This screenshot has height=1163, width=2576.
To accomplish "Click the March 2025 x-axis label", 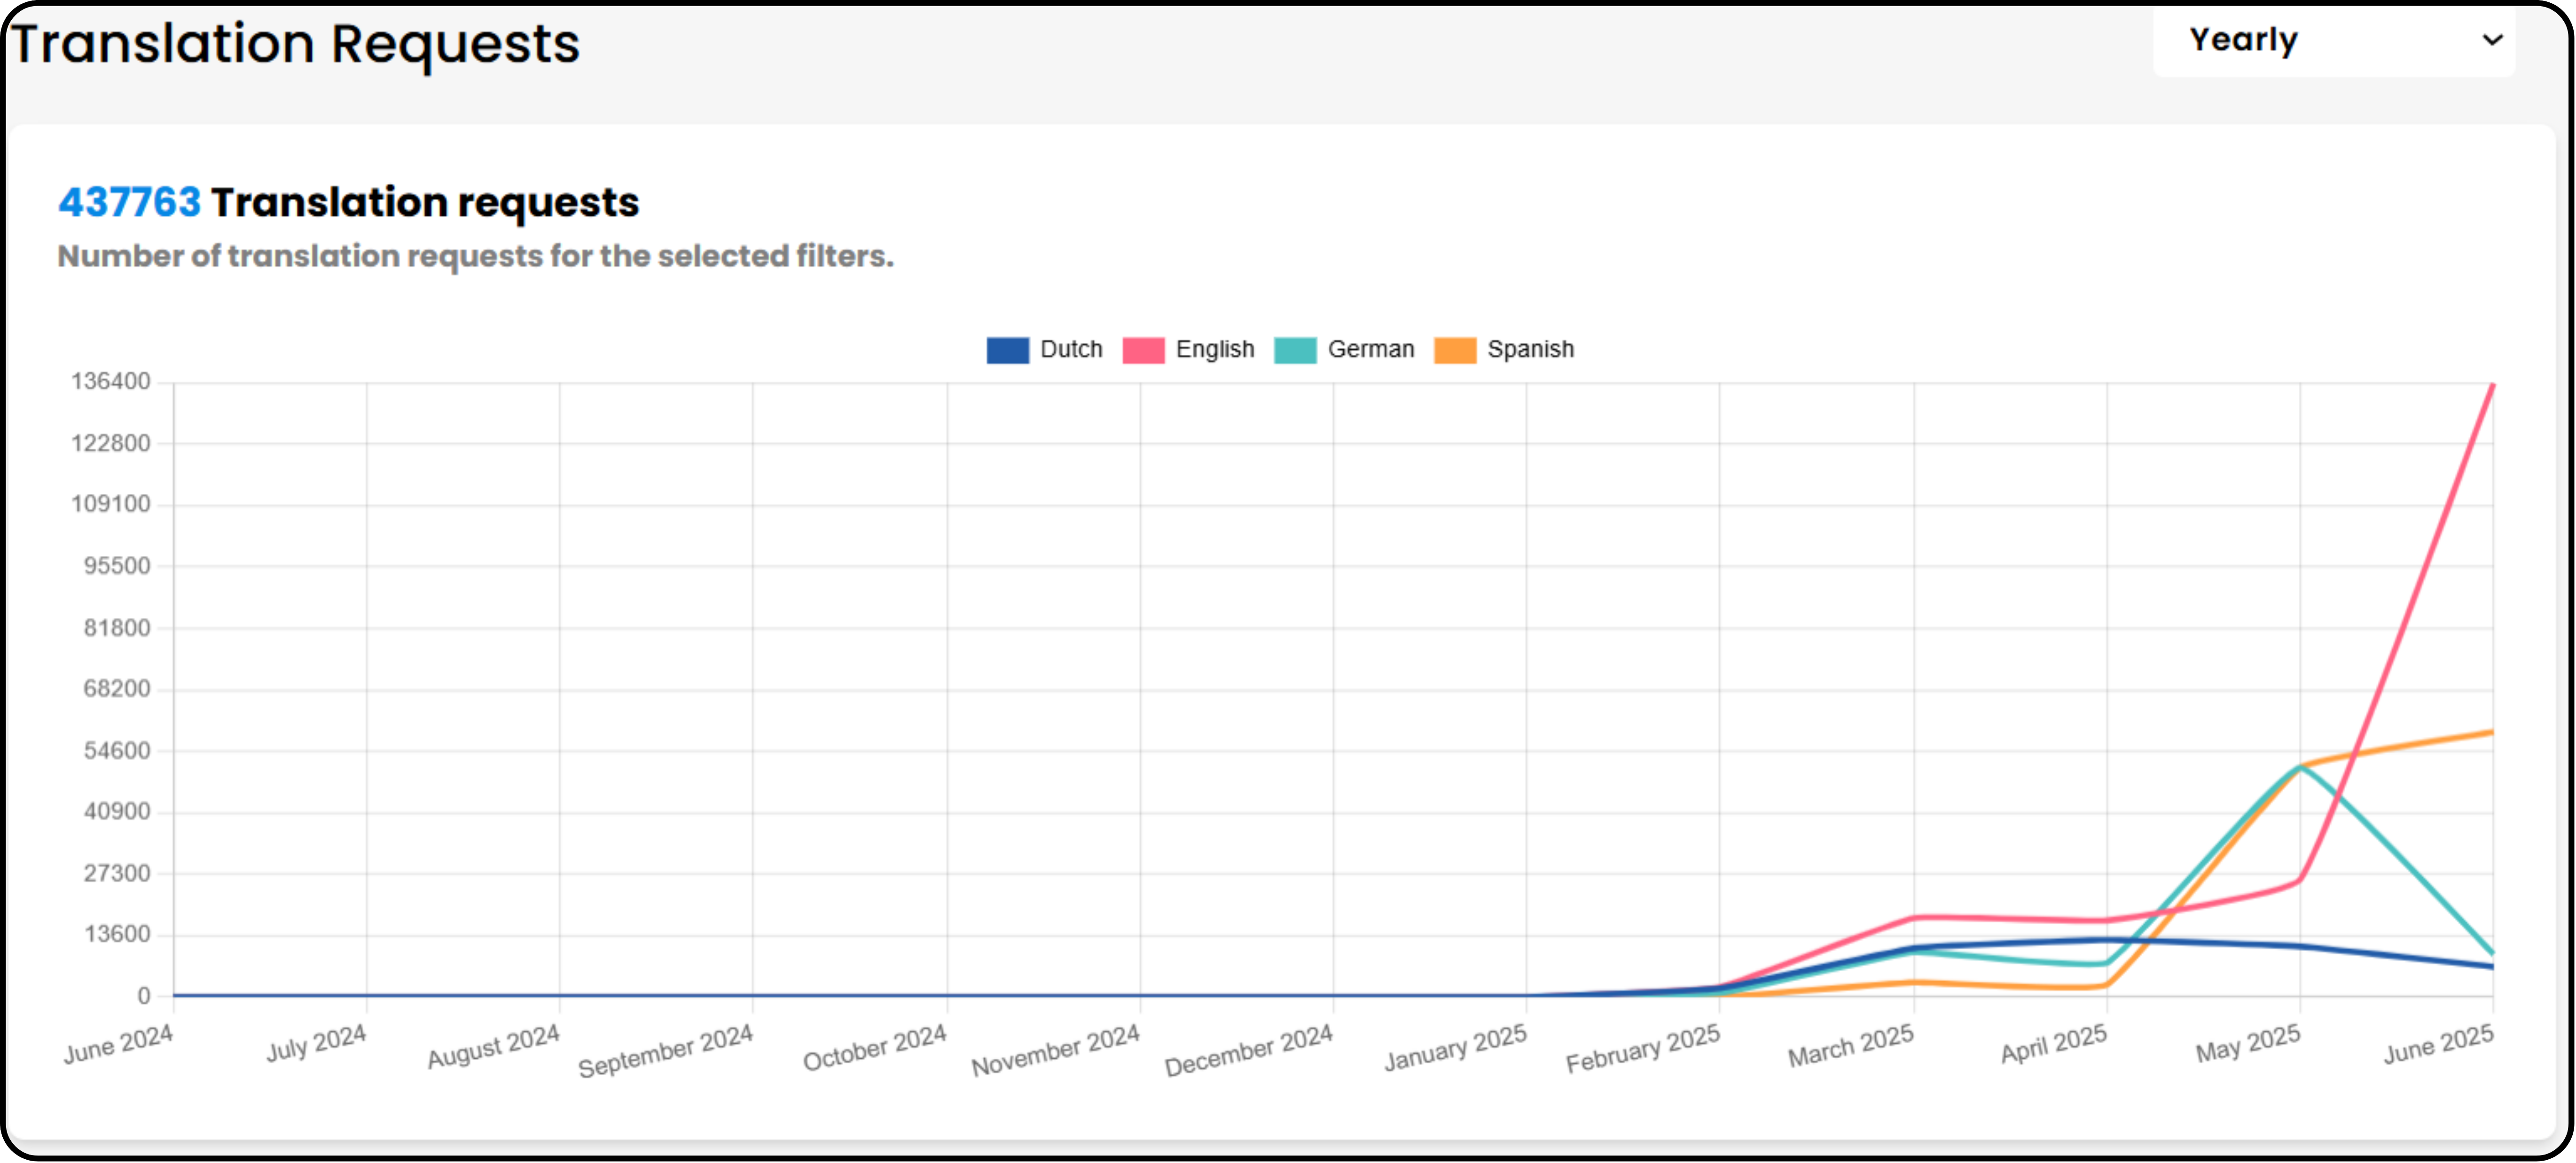I will click(x=1850, y=1047).
